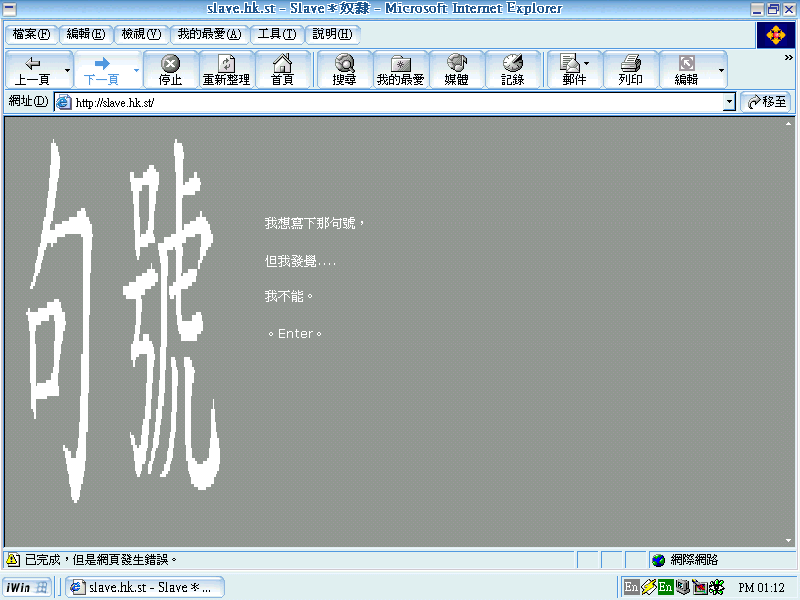Image resolution: width=800 pixels, height=600 pixels.
Task: Click the green flower-shaped tray icon
Action: click(717, 587)
